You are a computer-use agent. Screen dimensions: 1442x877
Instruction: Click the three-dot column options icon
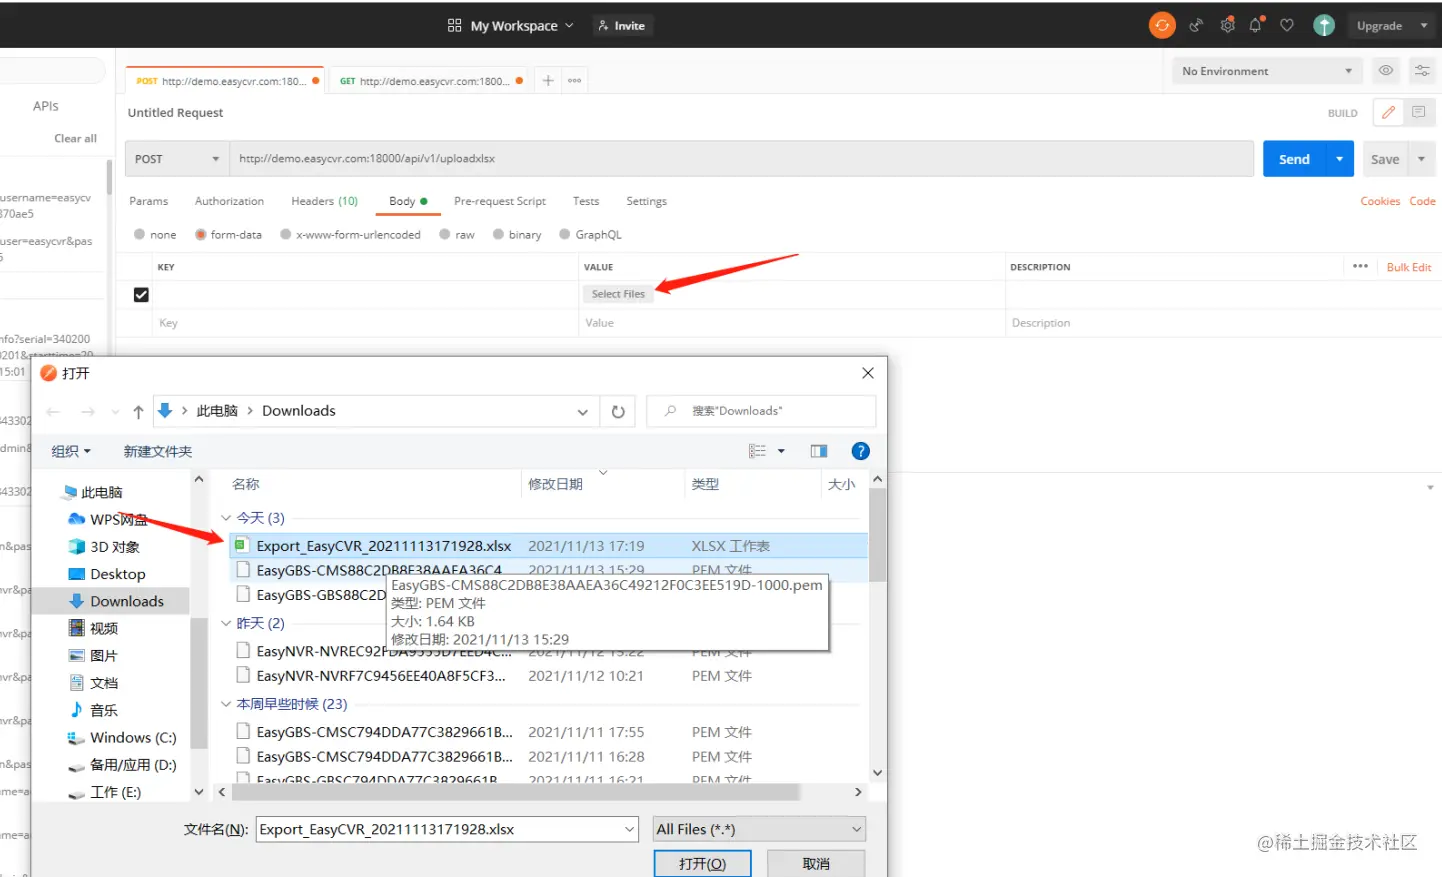point(1360,266)
